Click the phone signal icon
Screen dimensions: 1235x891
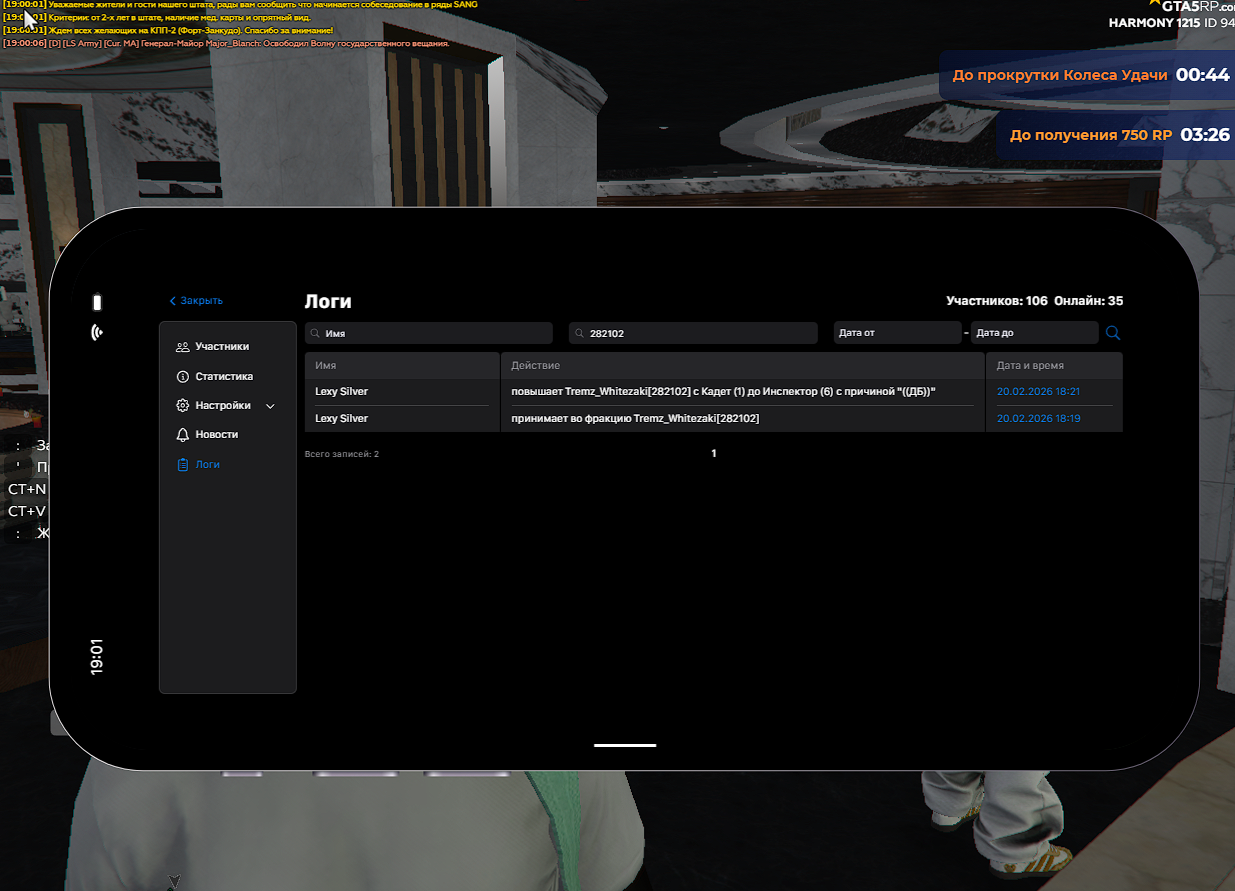pos(97,332)
